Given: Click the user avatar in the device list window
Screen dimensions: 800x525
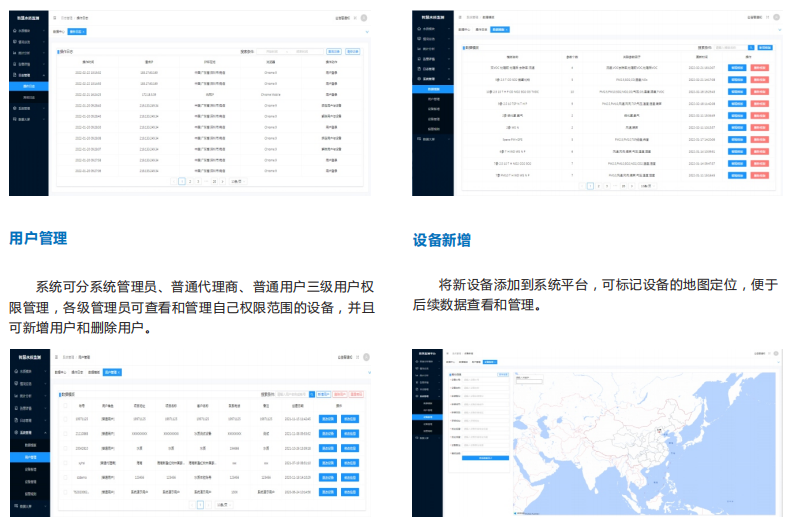Looking at the screenshot, I should [775, 17].
